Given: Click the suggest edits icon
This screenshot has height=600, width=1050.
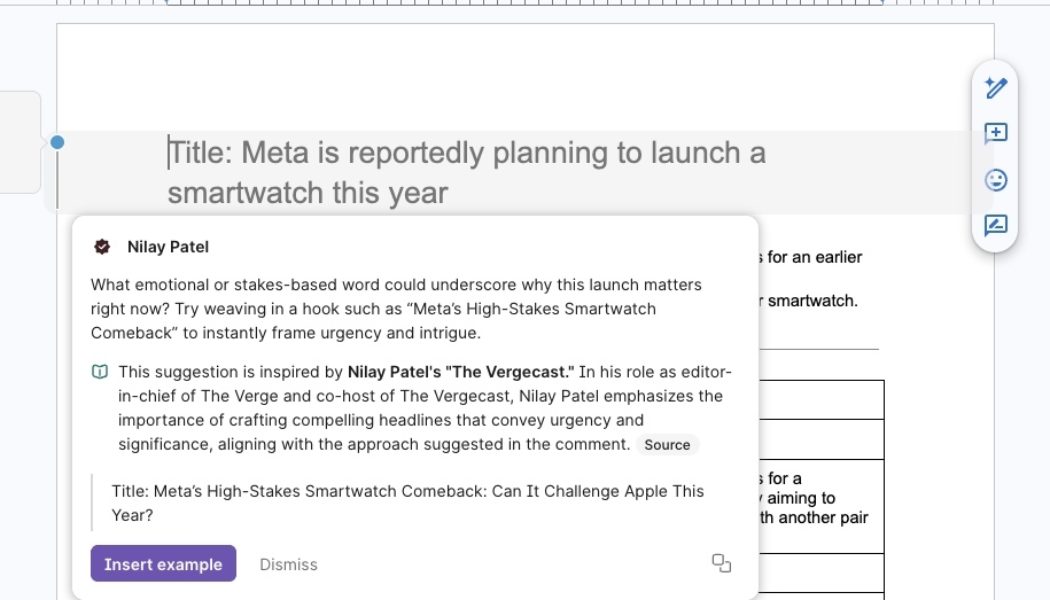Looking at the screenshot, I should coord(995,225).
